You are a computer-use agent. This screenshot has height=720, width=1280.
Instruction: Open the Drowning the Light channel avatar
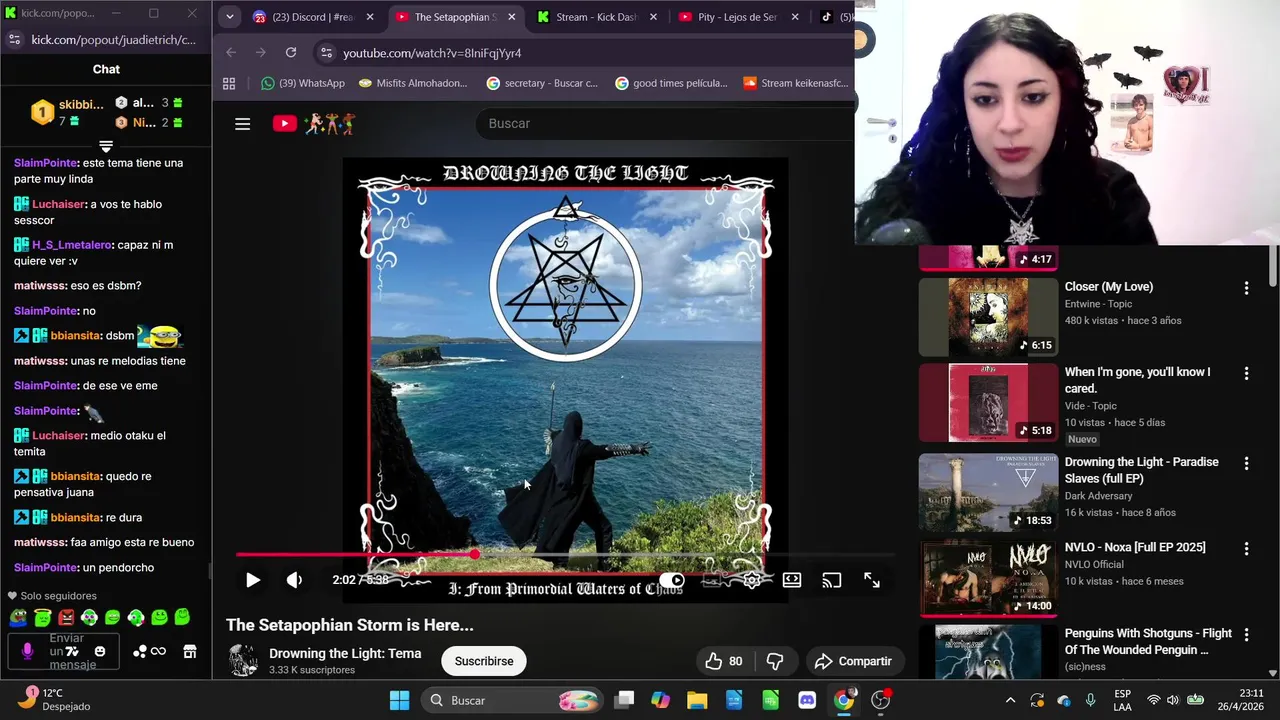click(243, 660)
